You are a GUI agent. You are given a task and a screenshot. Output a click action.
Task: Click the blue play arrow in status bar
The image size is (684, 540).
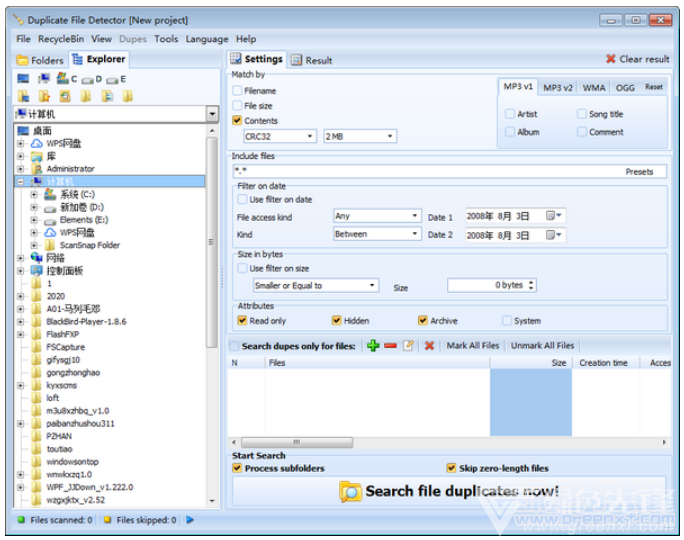[x=190, y=519]
